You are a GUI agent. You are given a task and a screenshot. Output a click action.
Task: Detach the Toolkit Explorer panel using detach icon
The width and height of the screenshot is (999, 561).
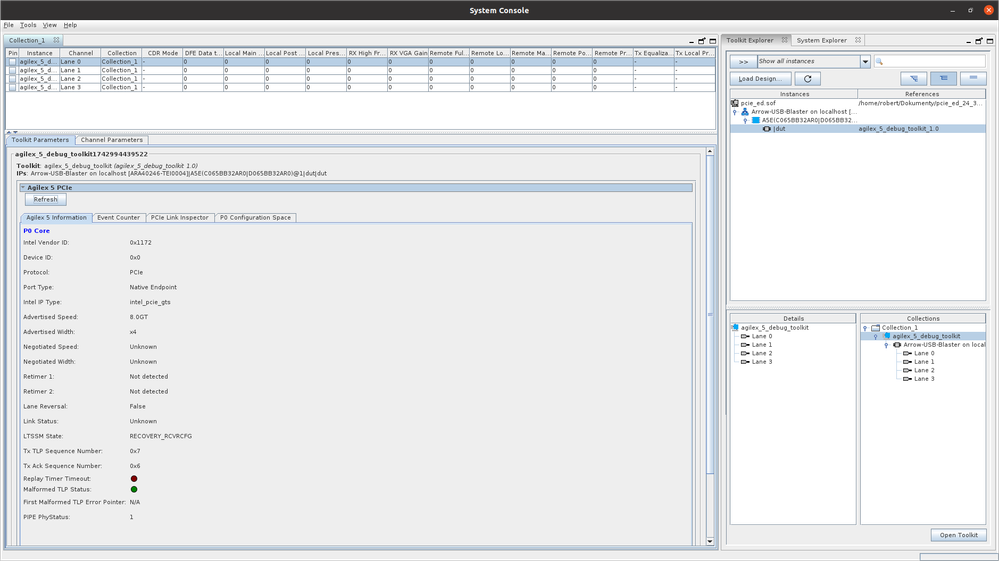[979, 41]
